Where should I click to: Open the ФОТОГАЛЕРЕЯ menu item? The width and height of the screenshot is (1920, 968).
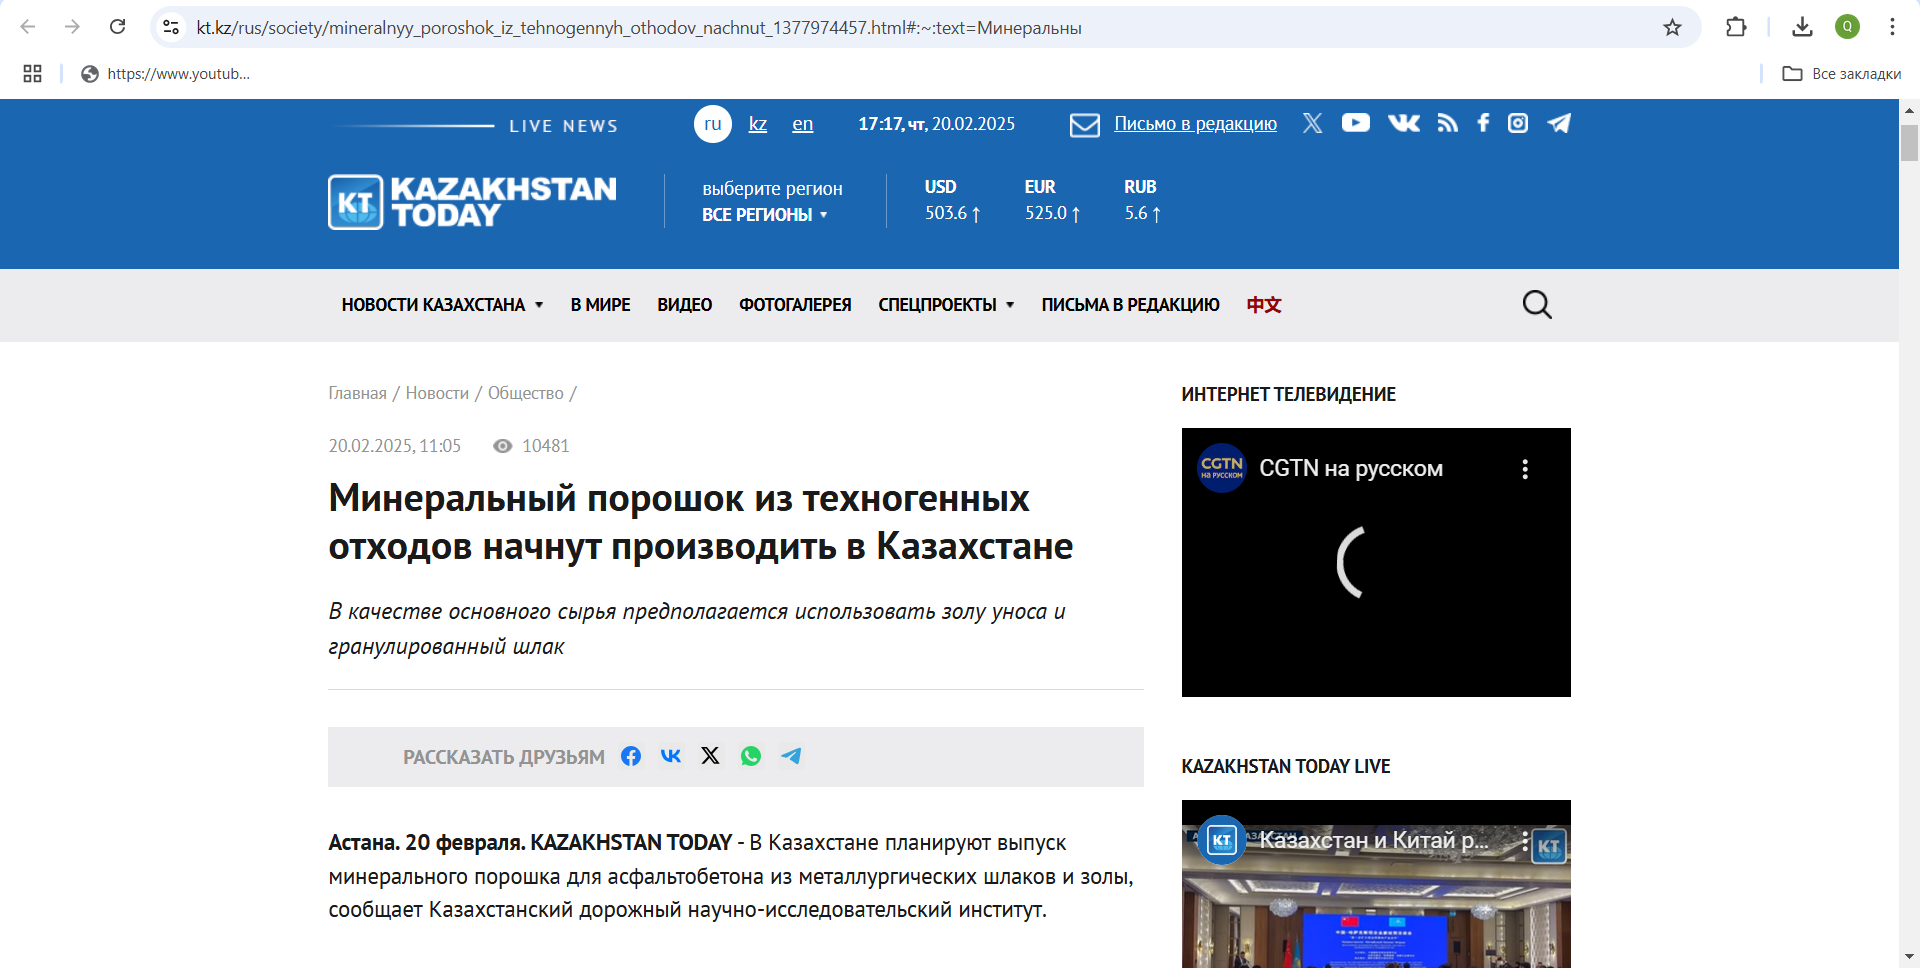[x=795, y=305]
